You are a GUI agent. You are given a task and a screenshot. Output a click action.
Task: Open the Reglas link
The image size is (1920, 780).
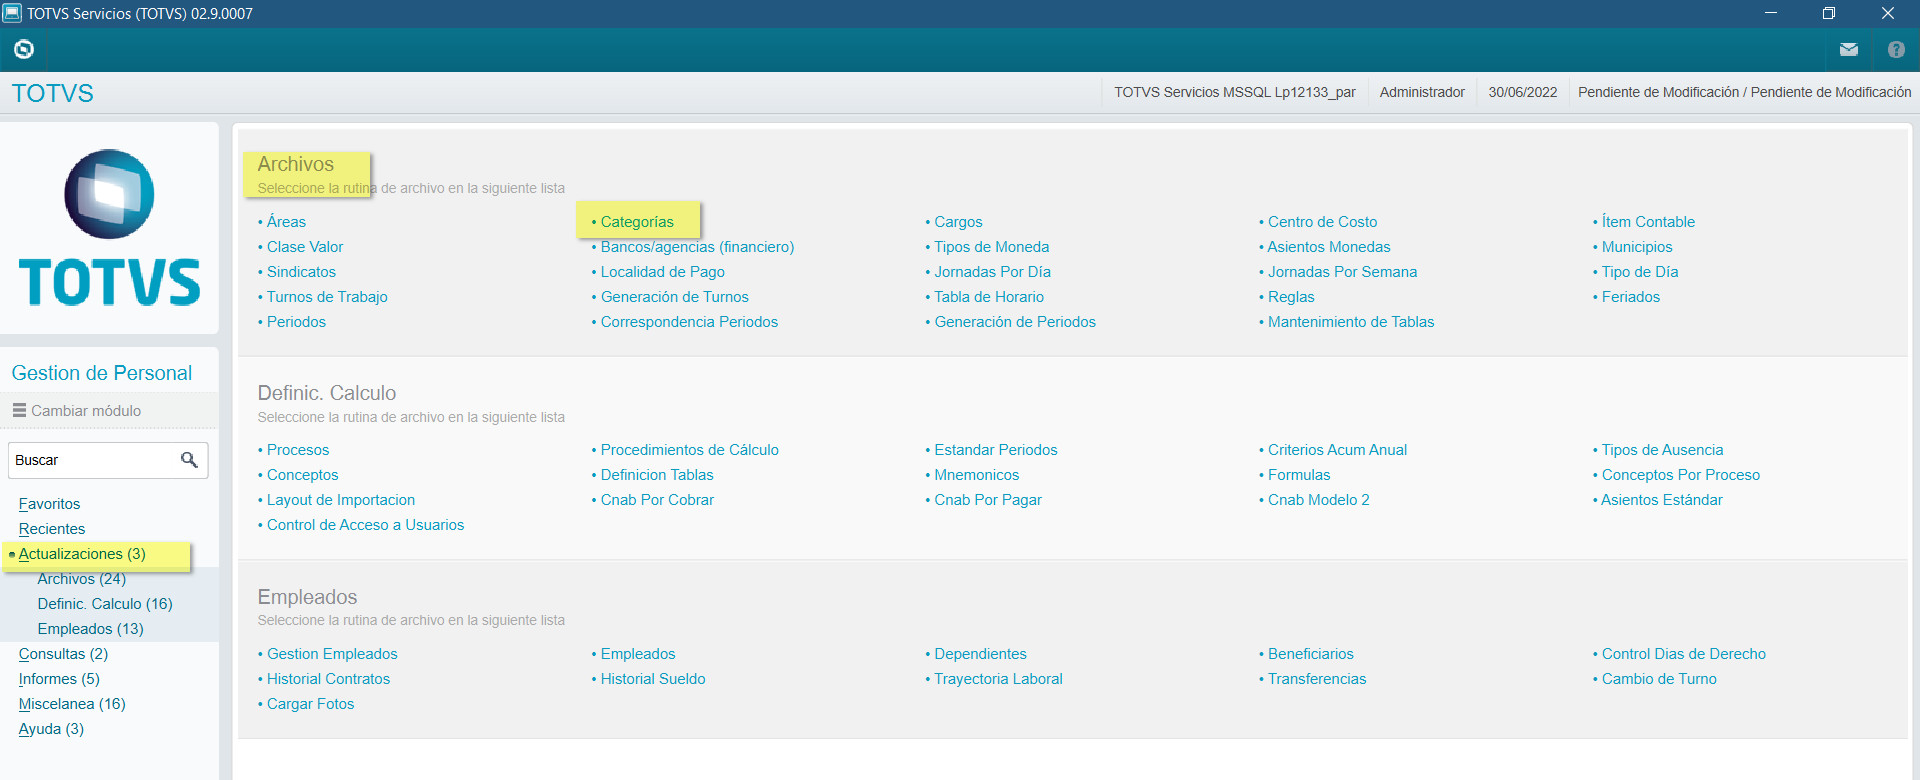pyautogui.click(x=1291, y=297)
